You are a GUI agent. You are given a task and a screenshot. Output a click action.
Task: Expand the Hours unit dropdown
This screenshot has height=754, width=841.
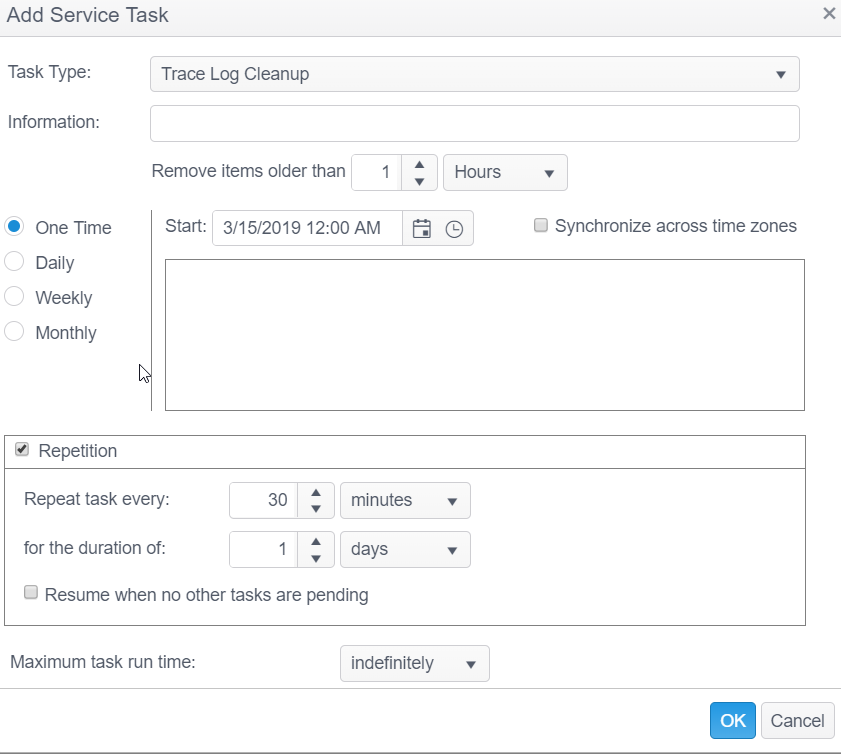(504, 172)
